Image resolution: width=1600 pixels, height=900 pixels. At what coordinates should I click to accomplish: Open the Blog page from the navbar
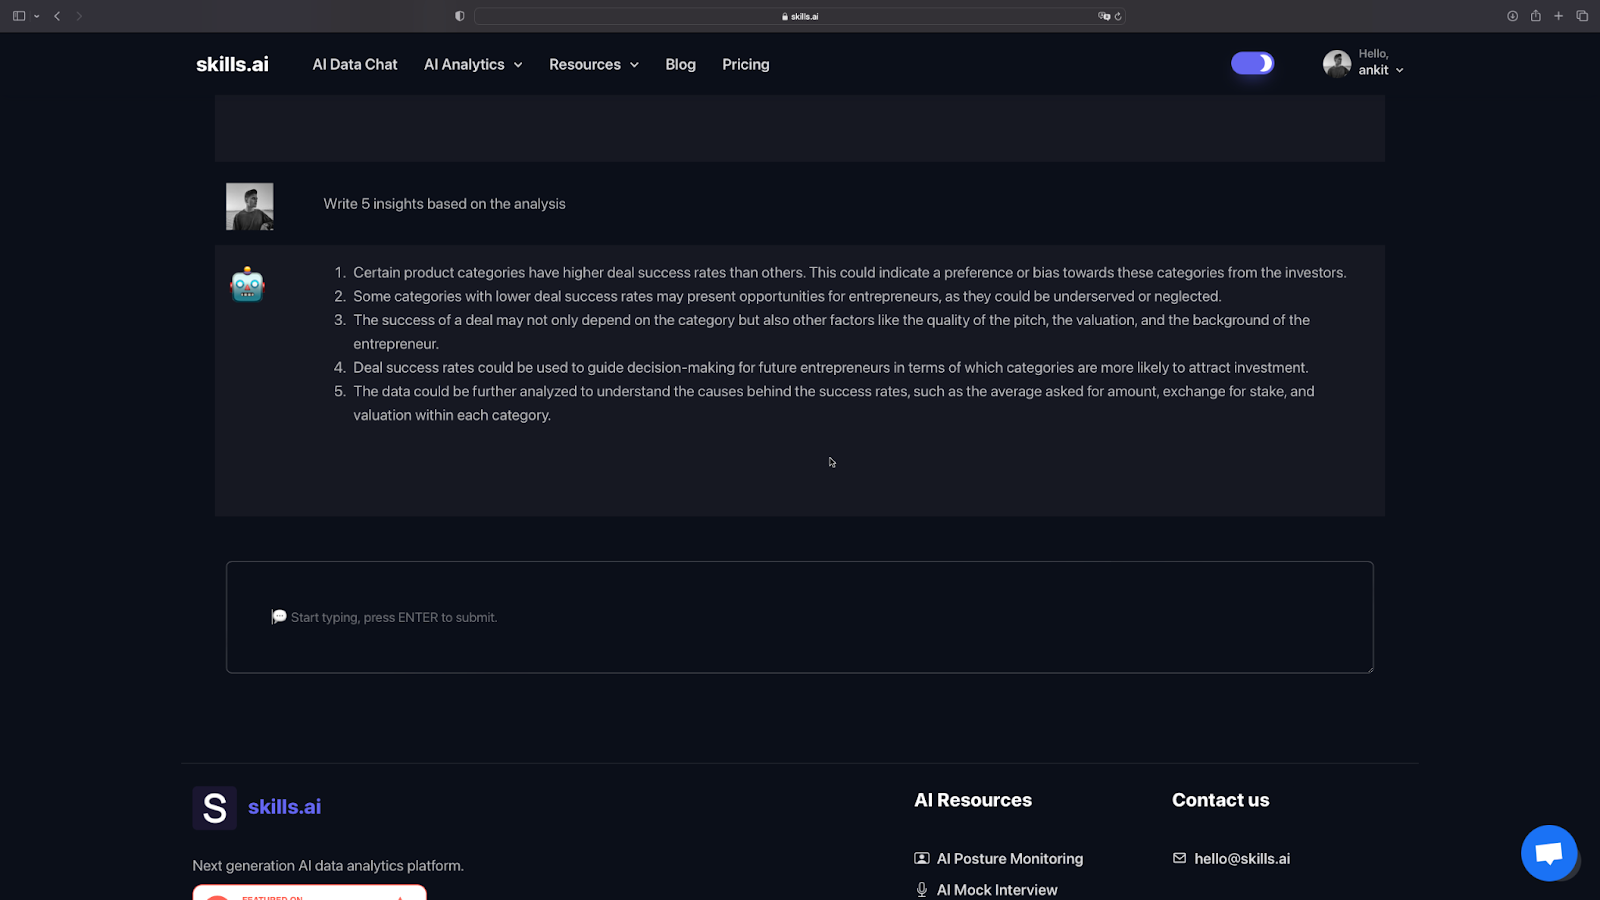(x=680, y=64)
